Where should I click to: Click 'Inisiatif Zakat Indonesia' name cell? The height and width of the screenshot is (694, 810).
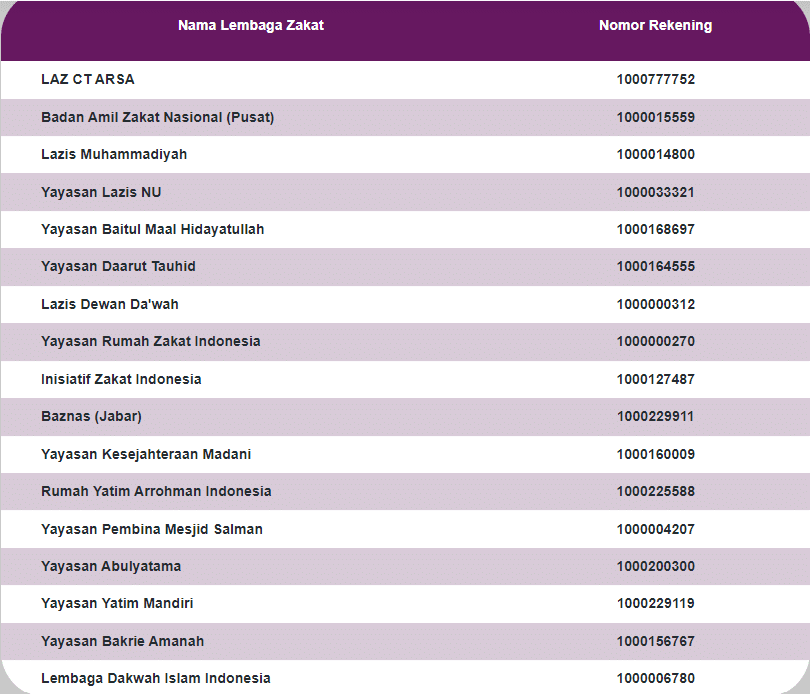coord(121,379)
